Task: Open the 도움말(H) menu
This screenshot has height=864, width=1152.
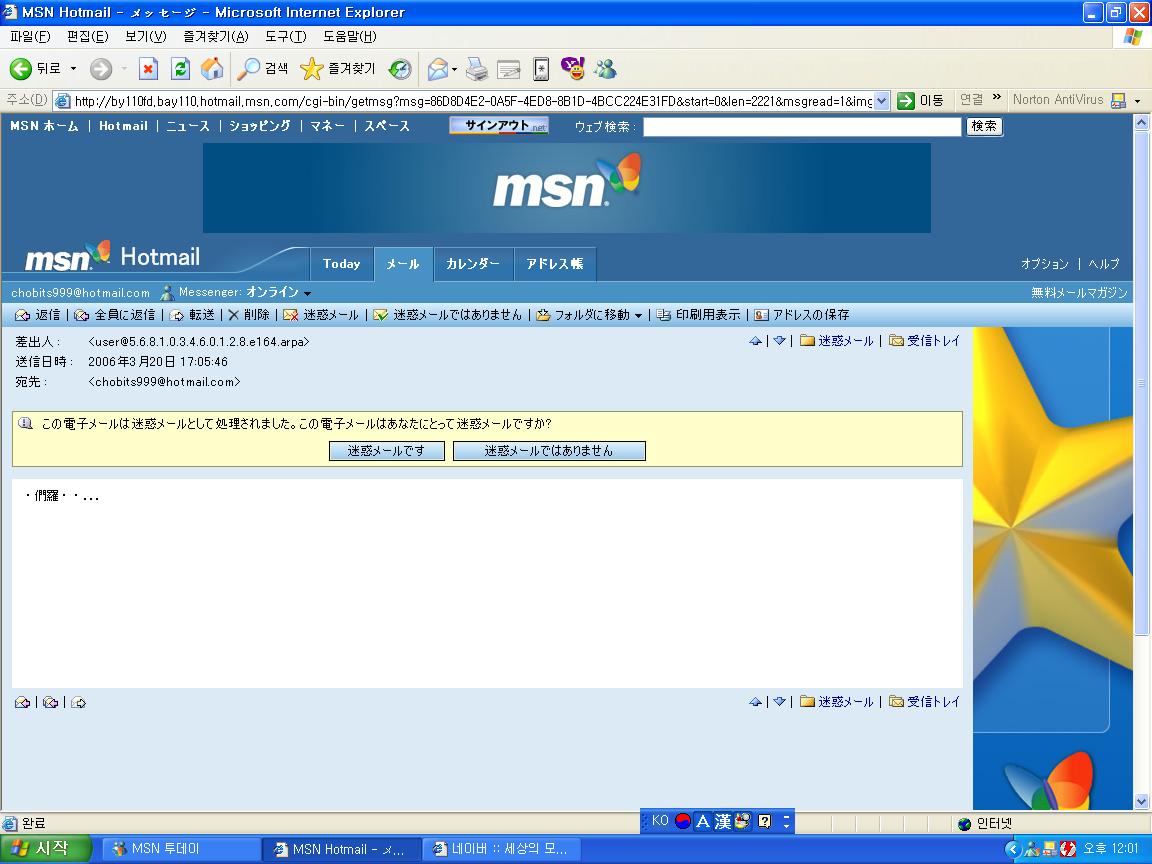Action: coord(350,36)
